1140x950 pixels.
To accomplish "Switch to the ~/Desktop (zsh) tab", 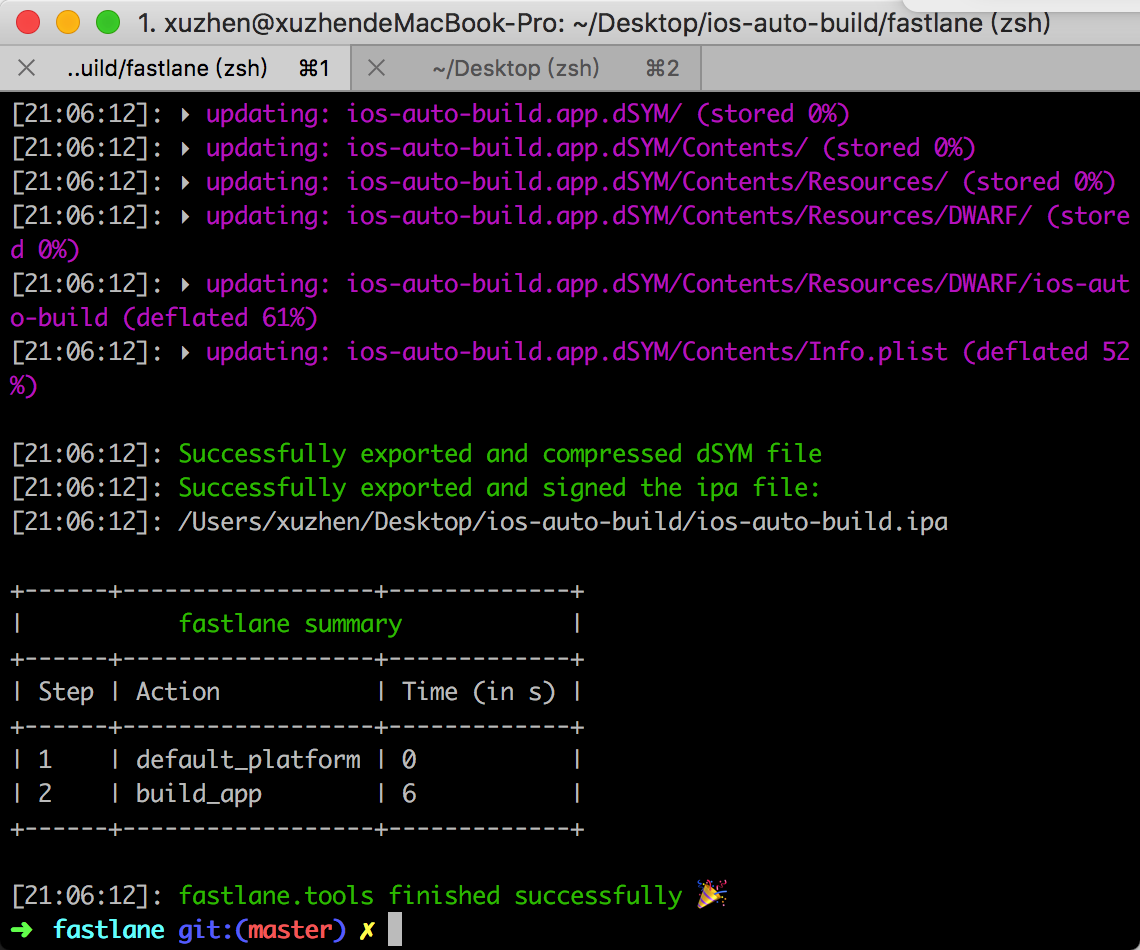I will pyautogui.click(x=526, y=68).
